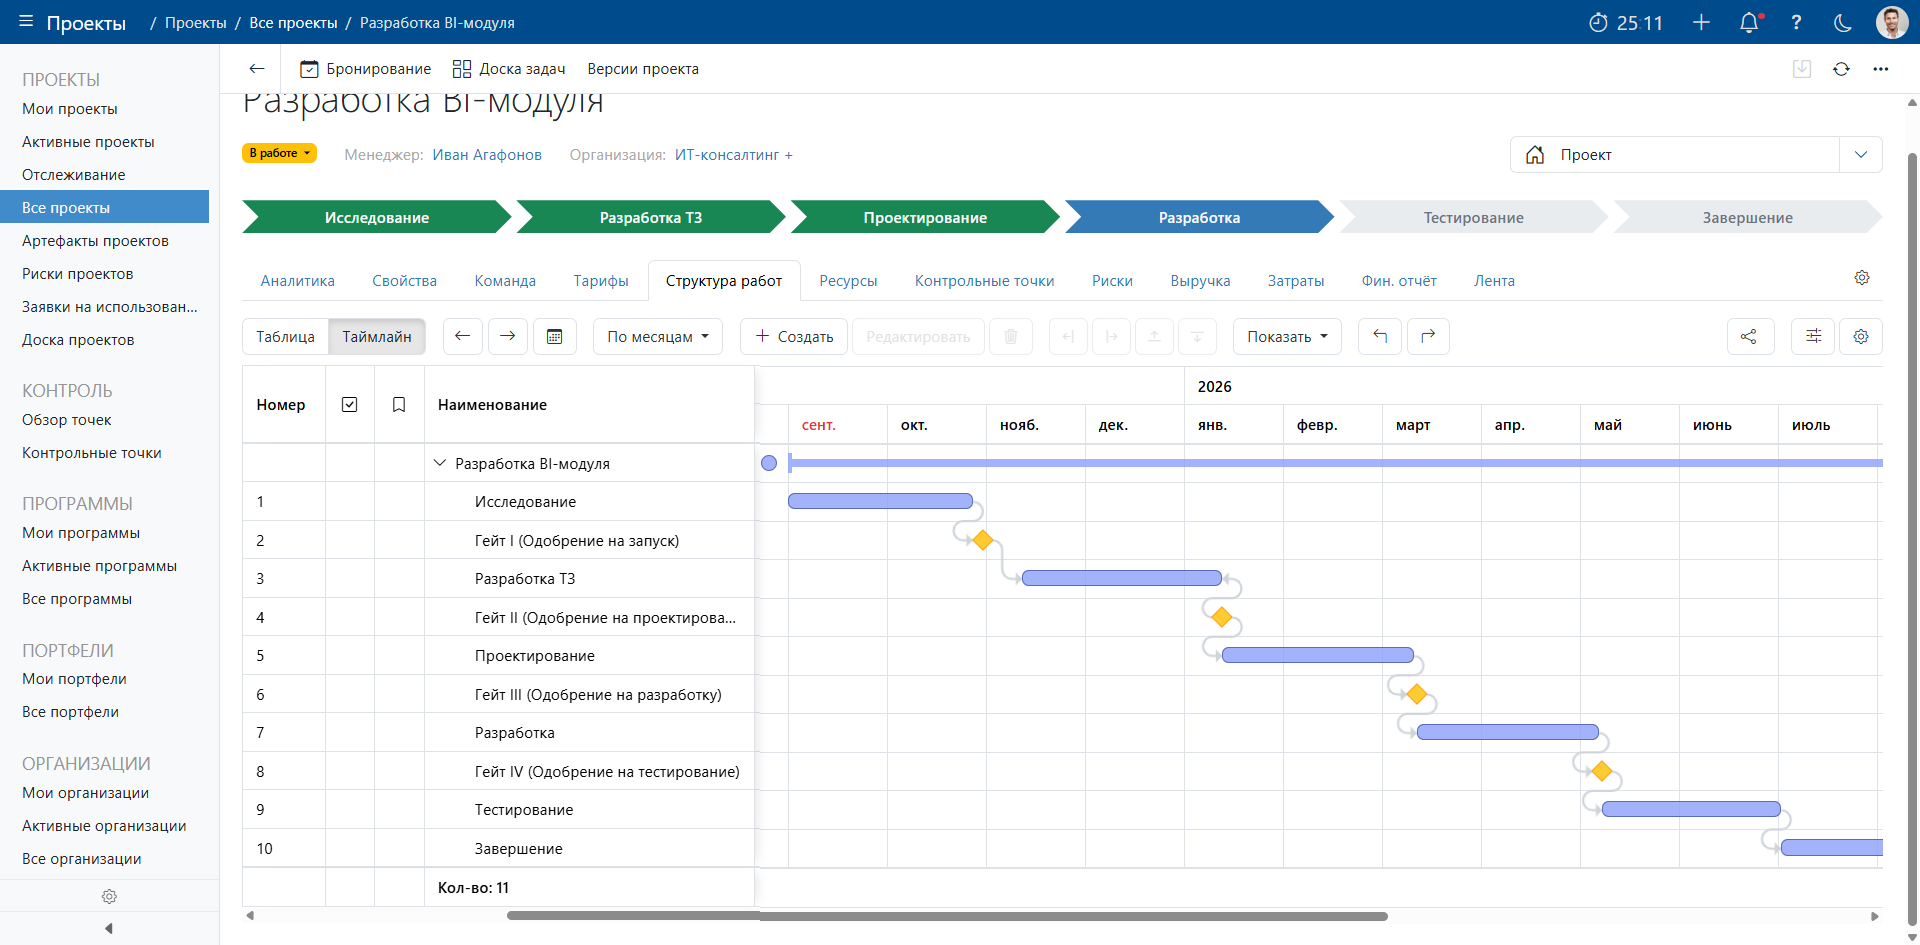
Task: Click the undo arrow in toolbar
Action: 1380,337
